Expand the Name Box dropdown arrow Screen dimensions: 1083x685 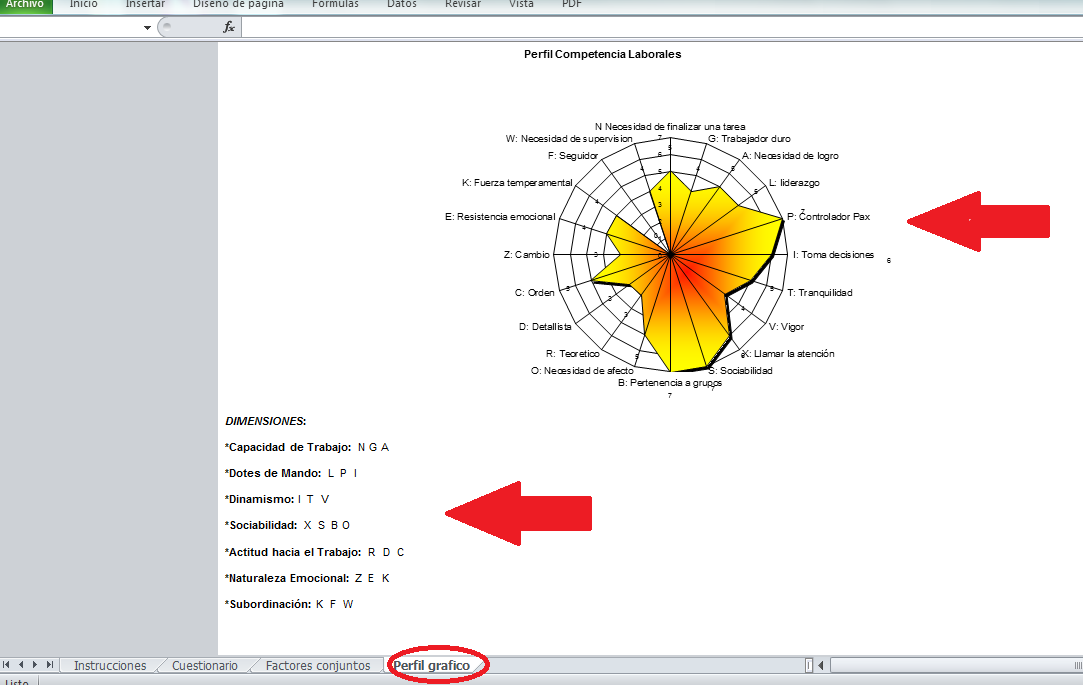point(148,27)
